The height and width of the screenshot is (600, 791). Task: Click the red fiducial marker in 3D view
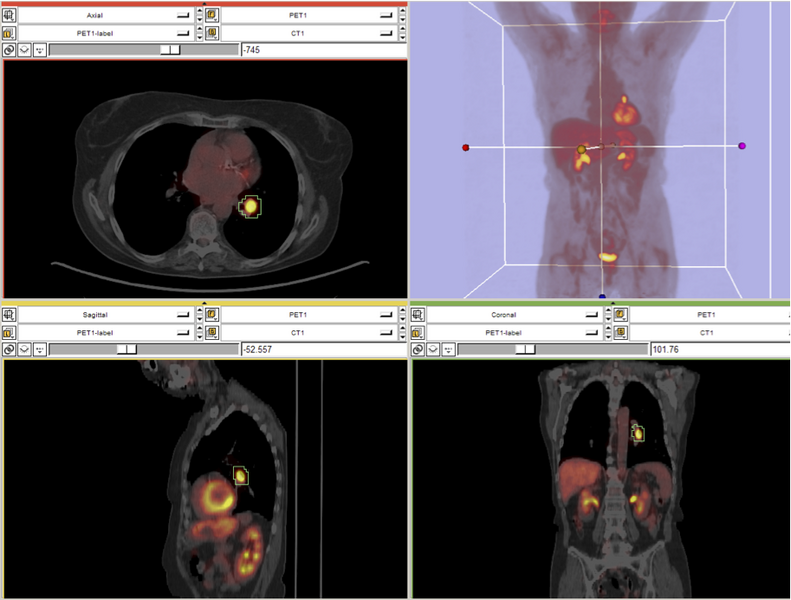[466, 148]
